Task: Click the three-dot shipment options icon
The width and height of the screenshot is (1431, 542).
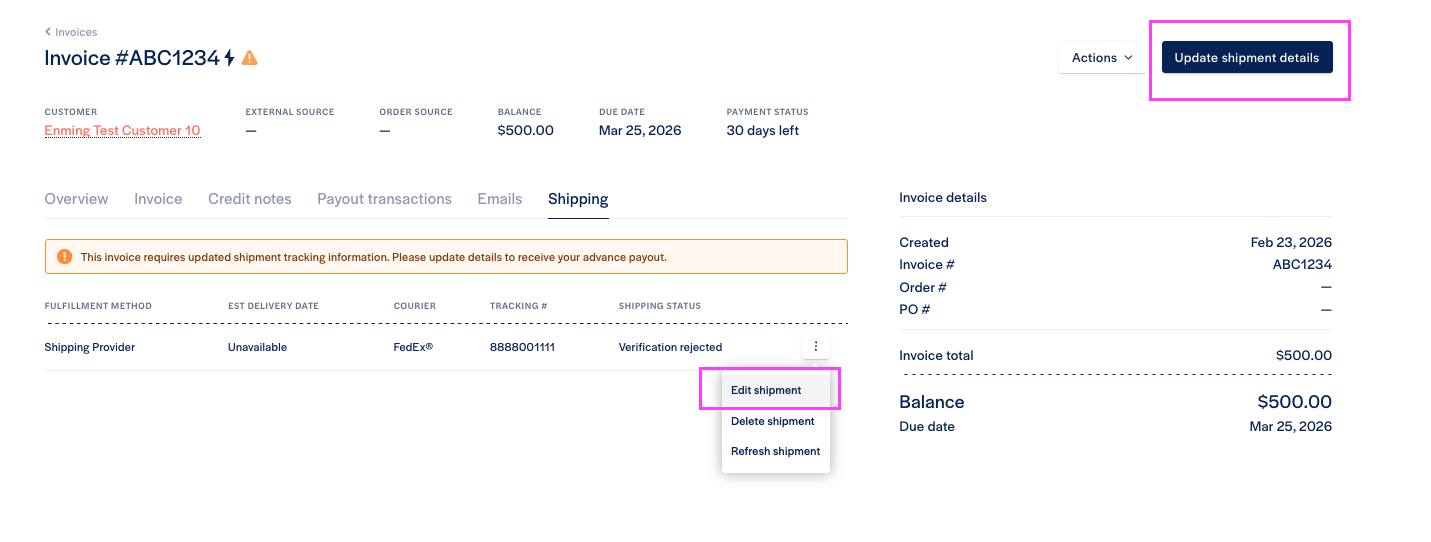Action: coord(816,347)
